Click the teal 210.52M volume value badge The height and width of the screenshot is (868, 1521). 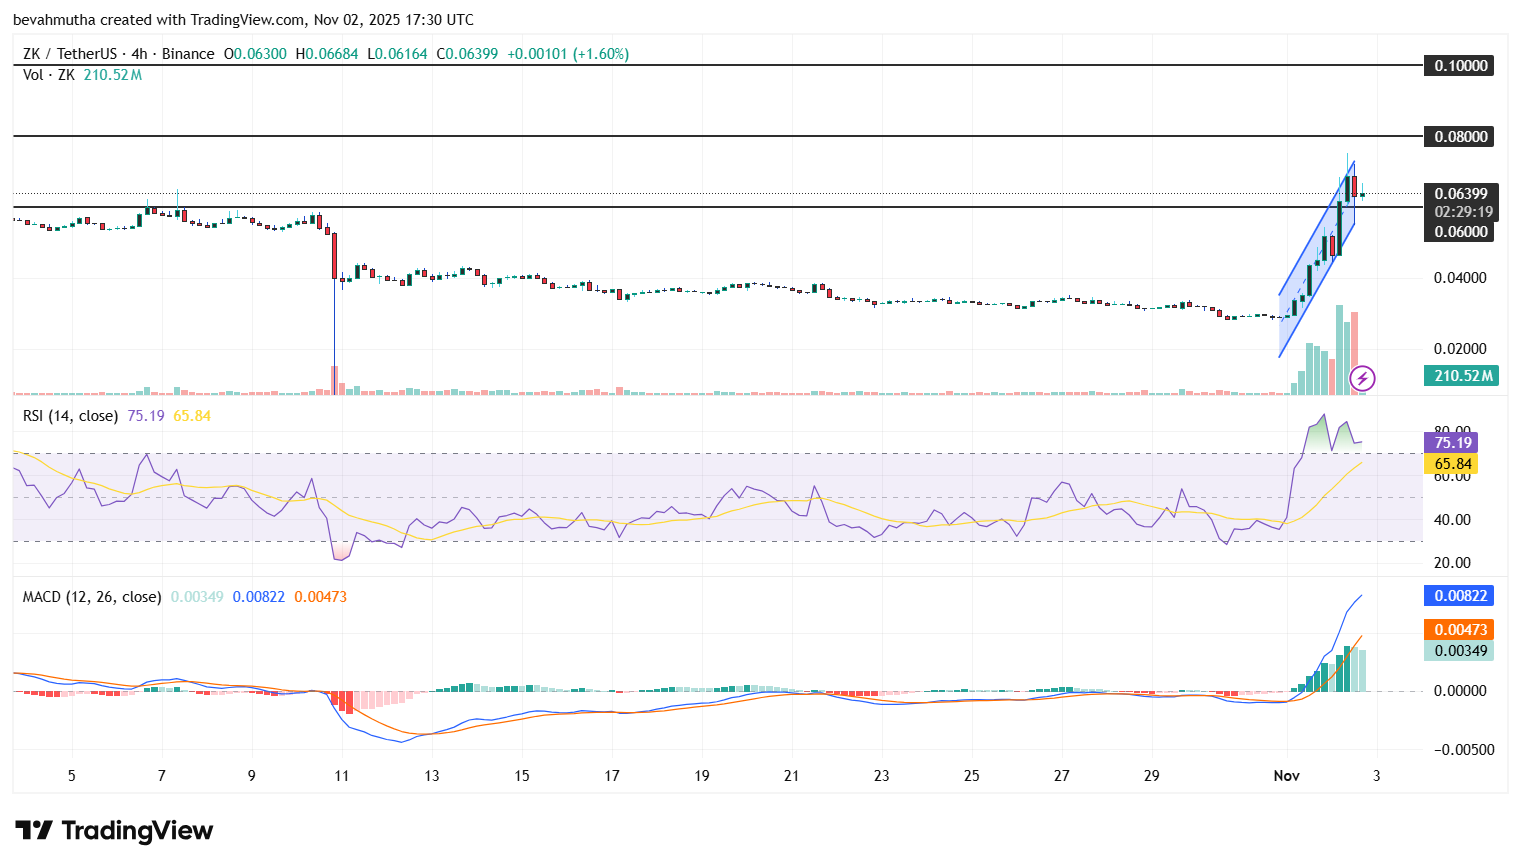[x=1460, y=375]
